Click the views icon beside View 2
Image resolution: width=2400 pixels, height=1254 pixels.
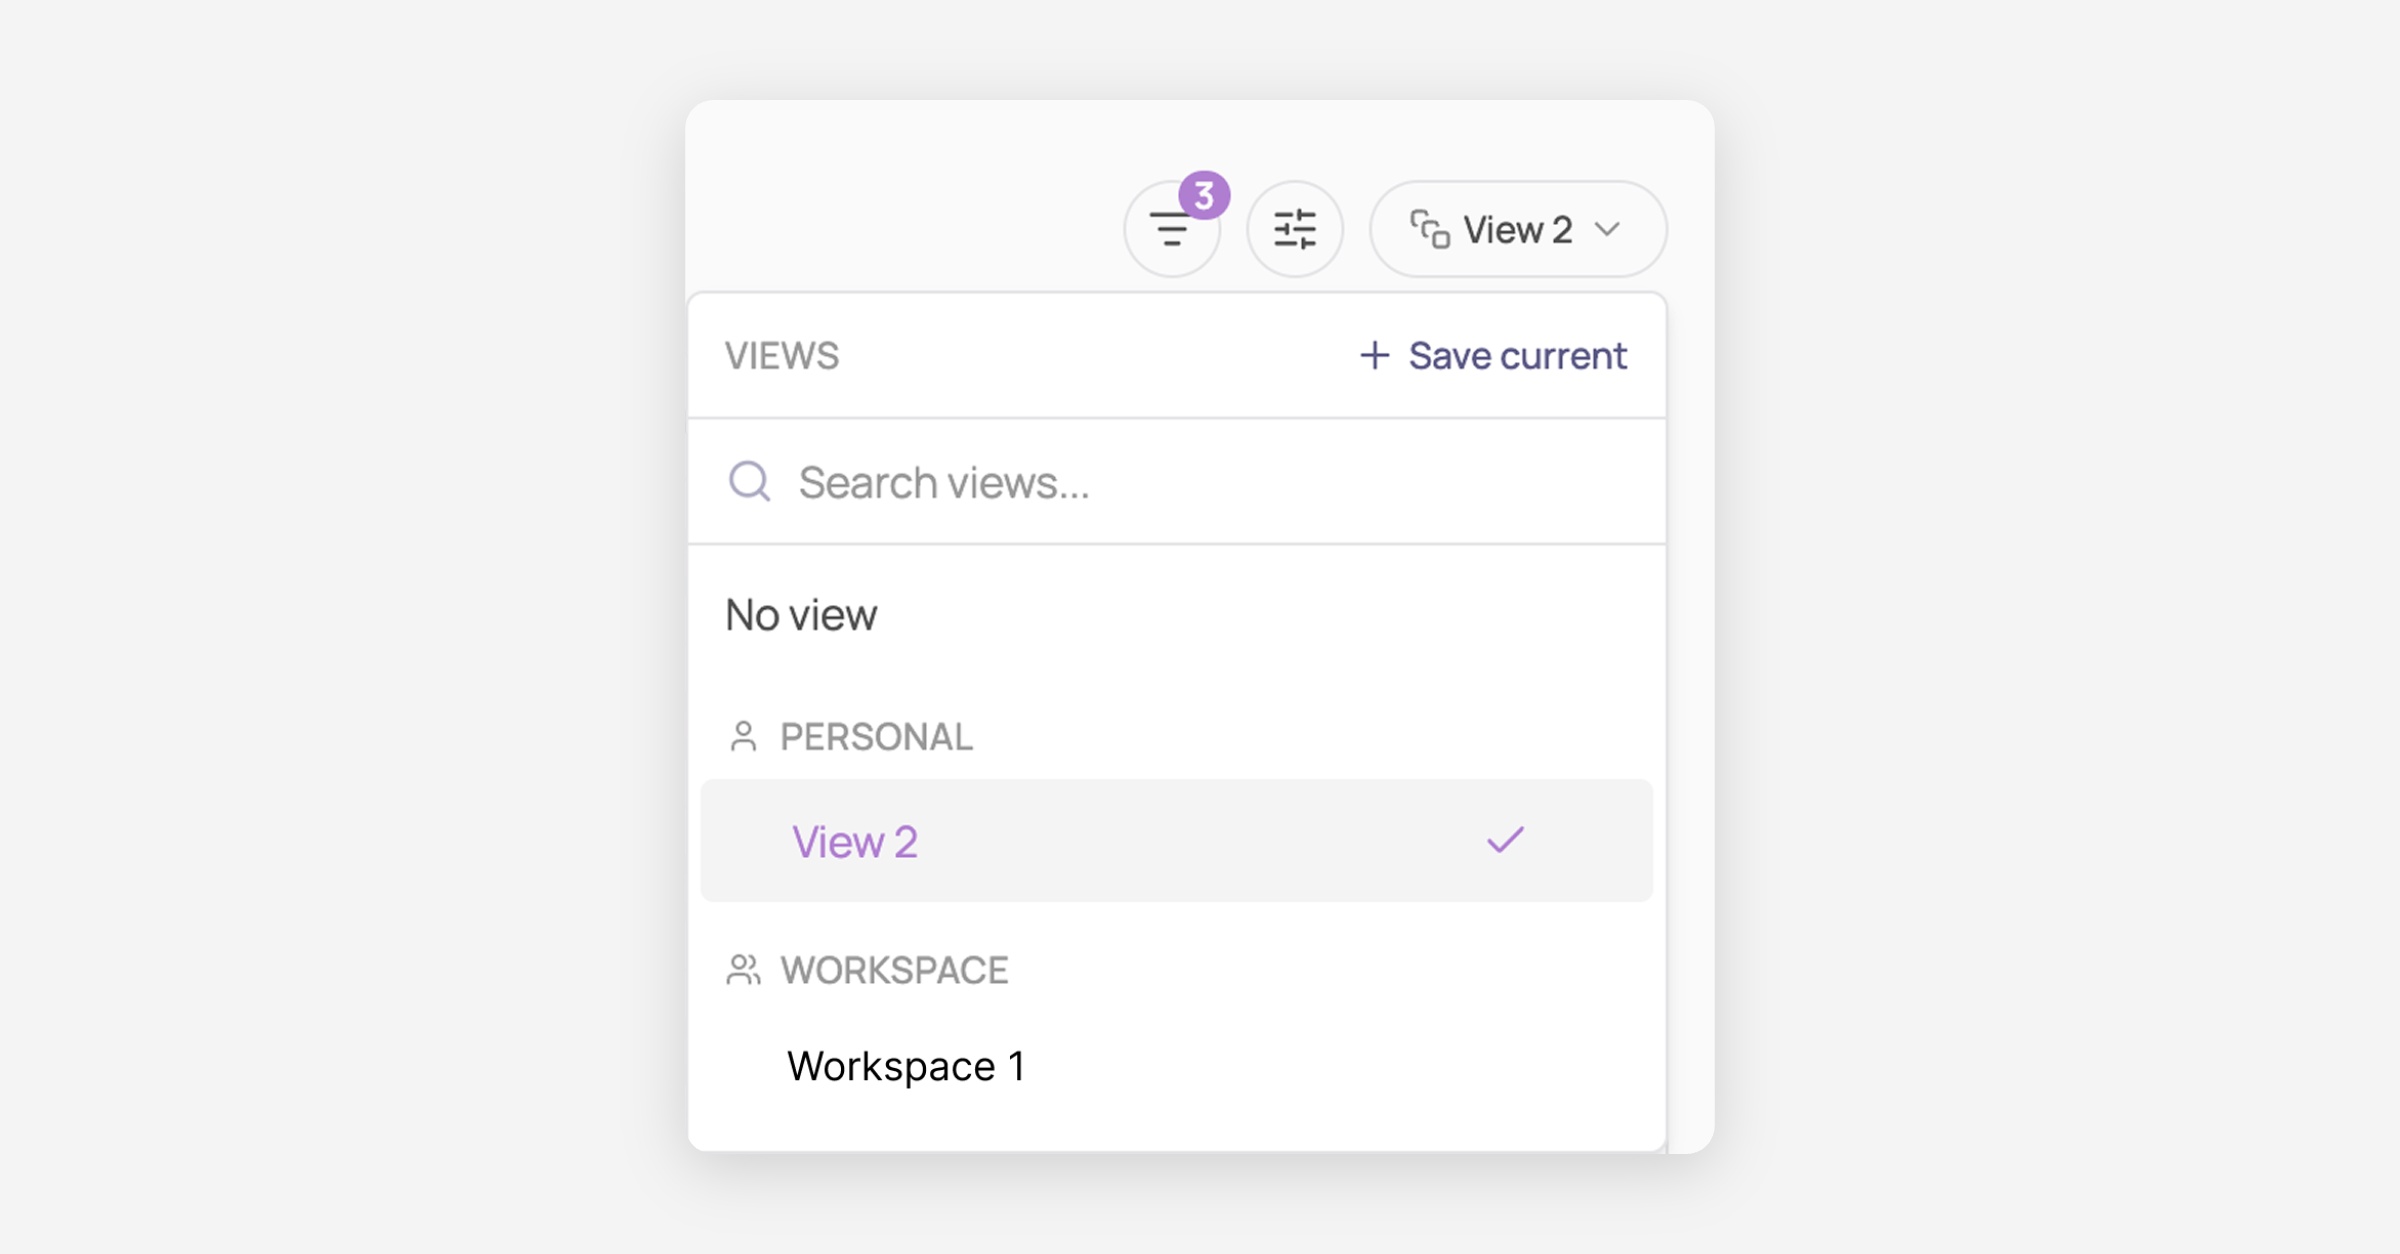point(1430,229)
